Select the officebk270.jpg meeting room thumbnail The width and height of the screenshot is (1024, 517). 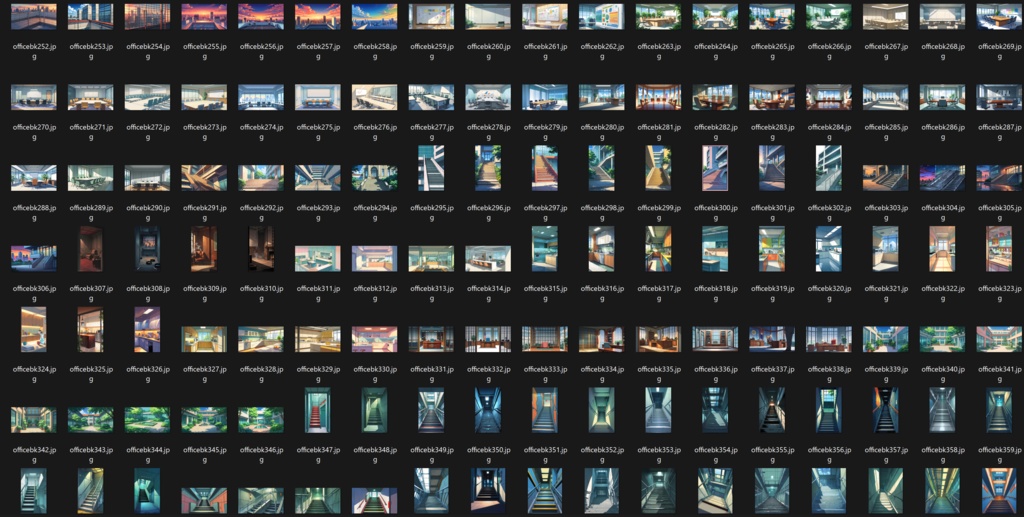[34, 97]
